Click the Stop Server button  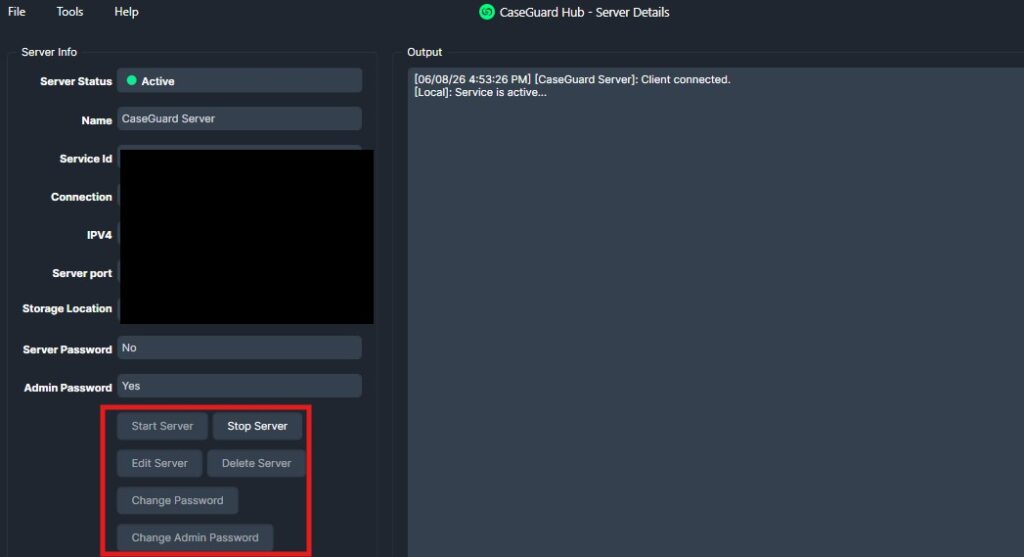point(257,426)
